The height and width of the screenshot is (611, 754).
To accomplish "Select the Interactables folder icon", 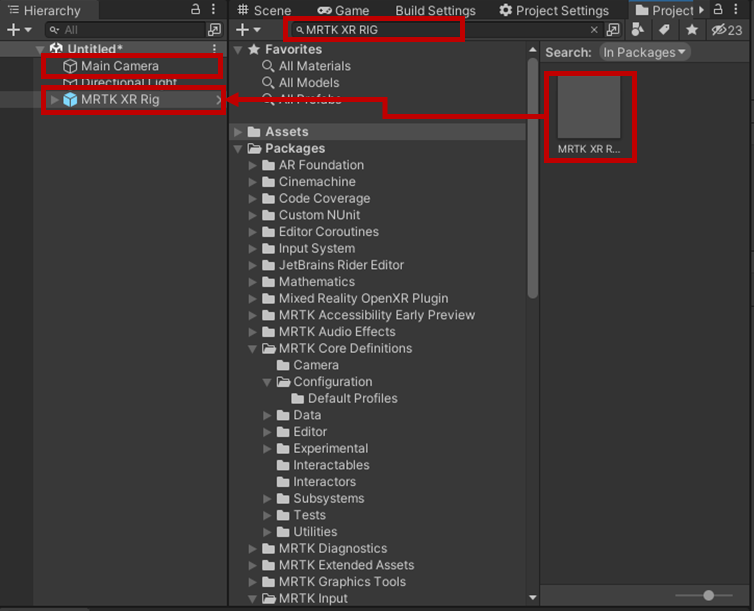I will coord(283,465).
